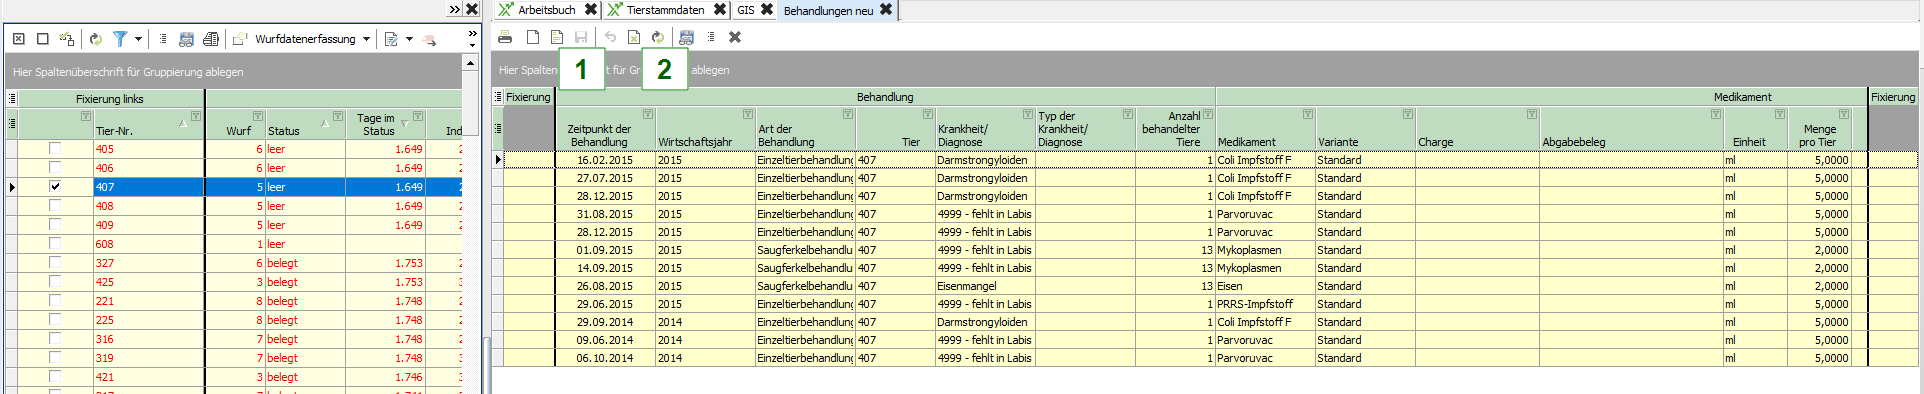Click the pig transfer icon in left toolbar
The image size is (1924, 394).
(x=430, y=40)
